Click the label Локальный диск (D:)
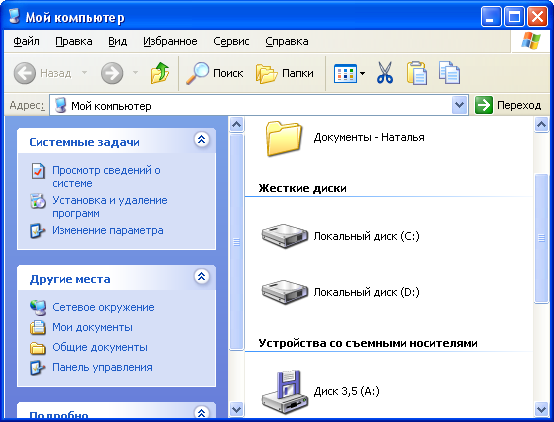 [366, 292]
